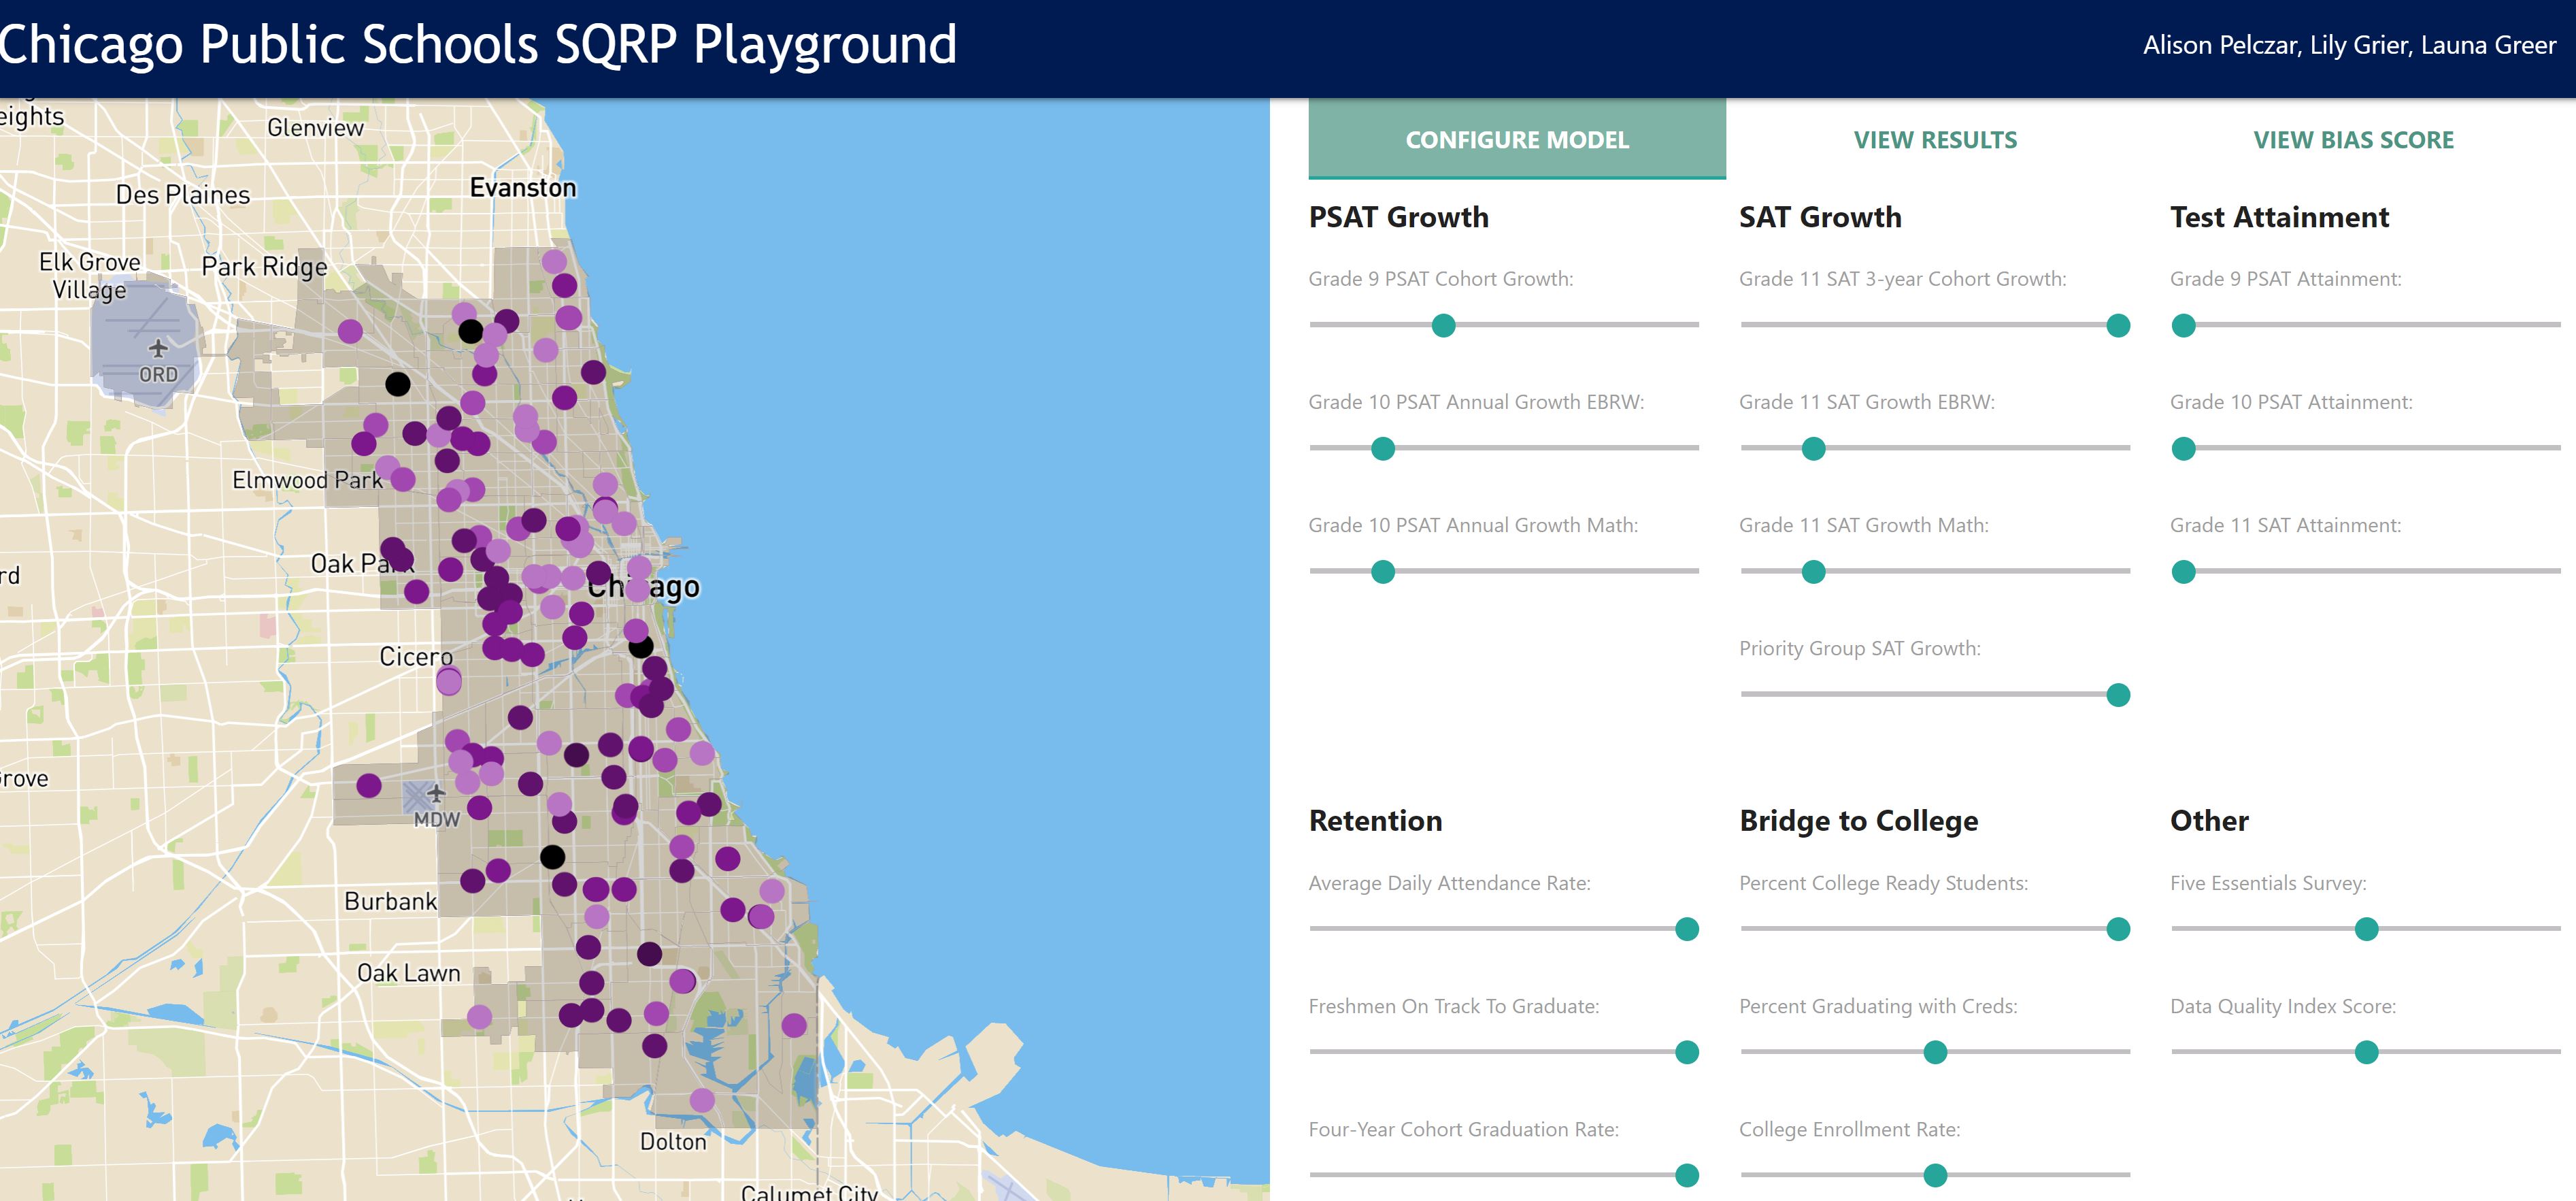Viewport: 2576px width, 1201px height.
Task: Click the Five Essentials Survey slider handle
Action: coord(2366,929)
